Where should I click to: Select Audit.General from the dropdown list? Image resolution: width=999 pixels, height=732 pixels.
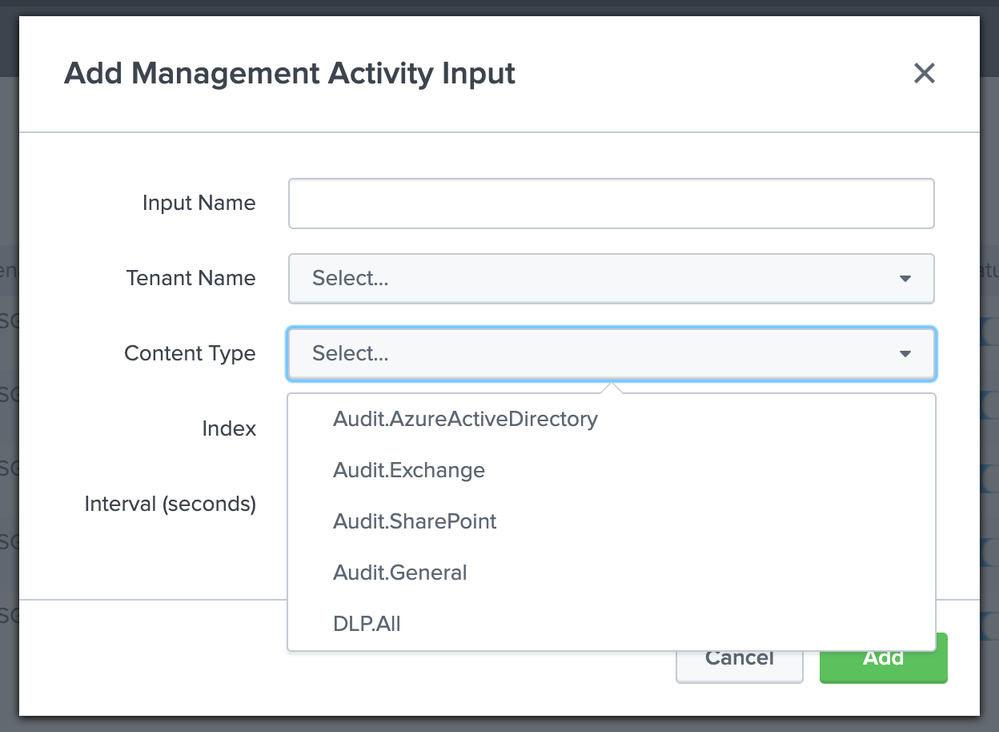400,573
